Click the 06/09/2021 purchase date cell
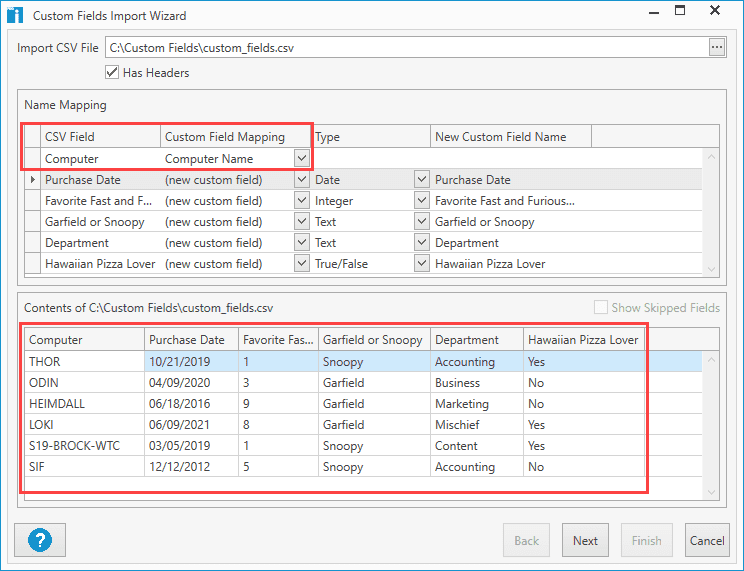The width and height of the screenshot is (744, 571). click(x=191, y=424)
